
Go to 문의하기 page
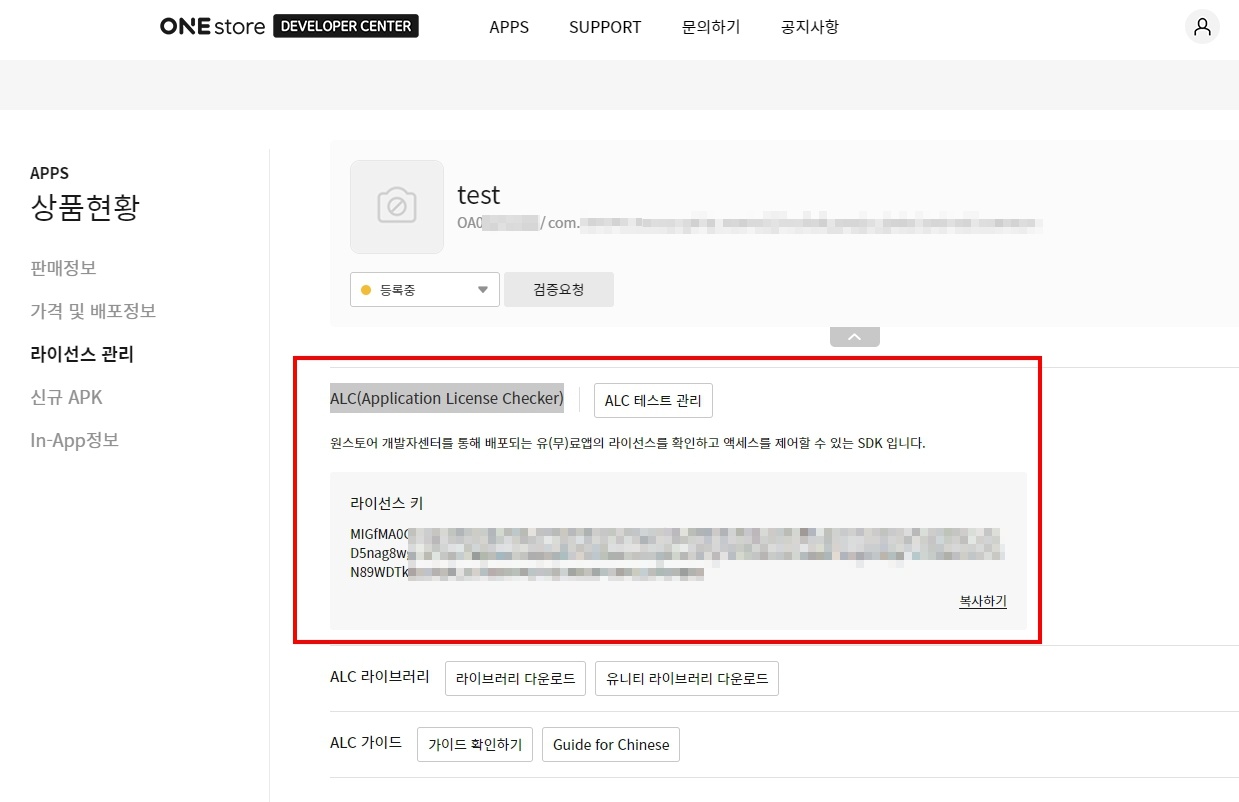(x=711, y=27)
